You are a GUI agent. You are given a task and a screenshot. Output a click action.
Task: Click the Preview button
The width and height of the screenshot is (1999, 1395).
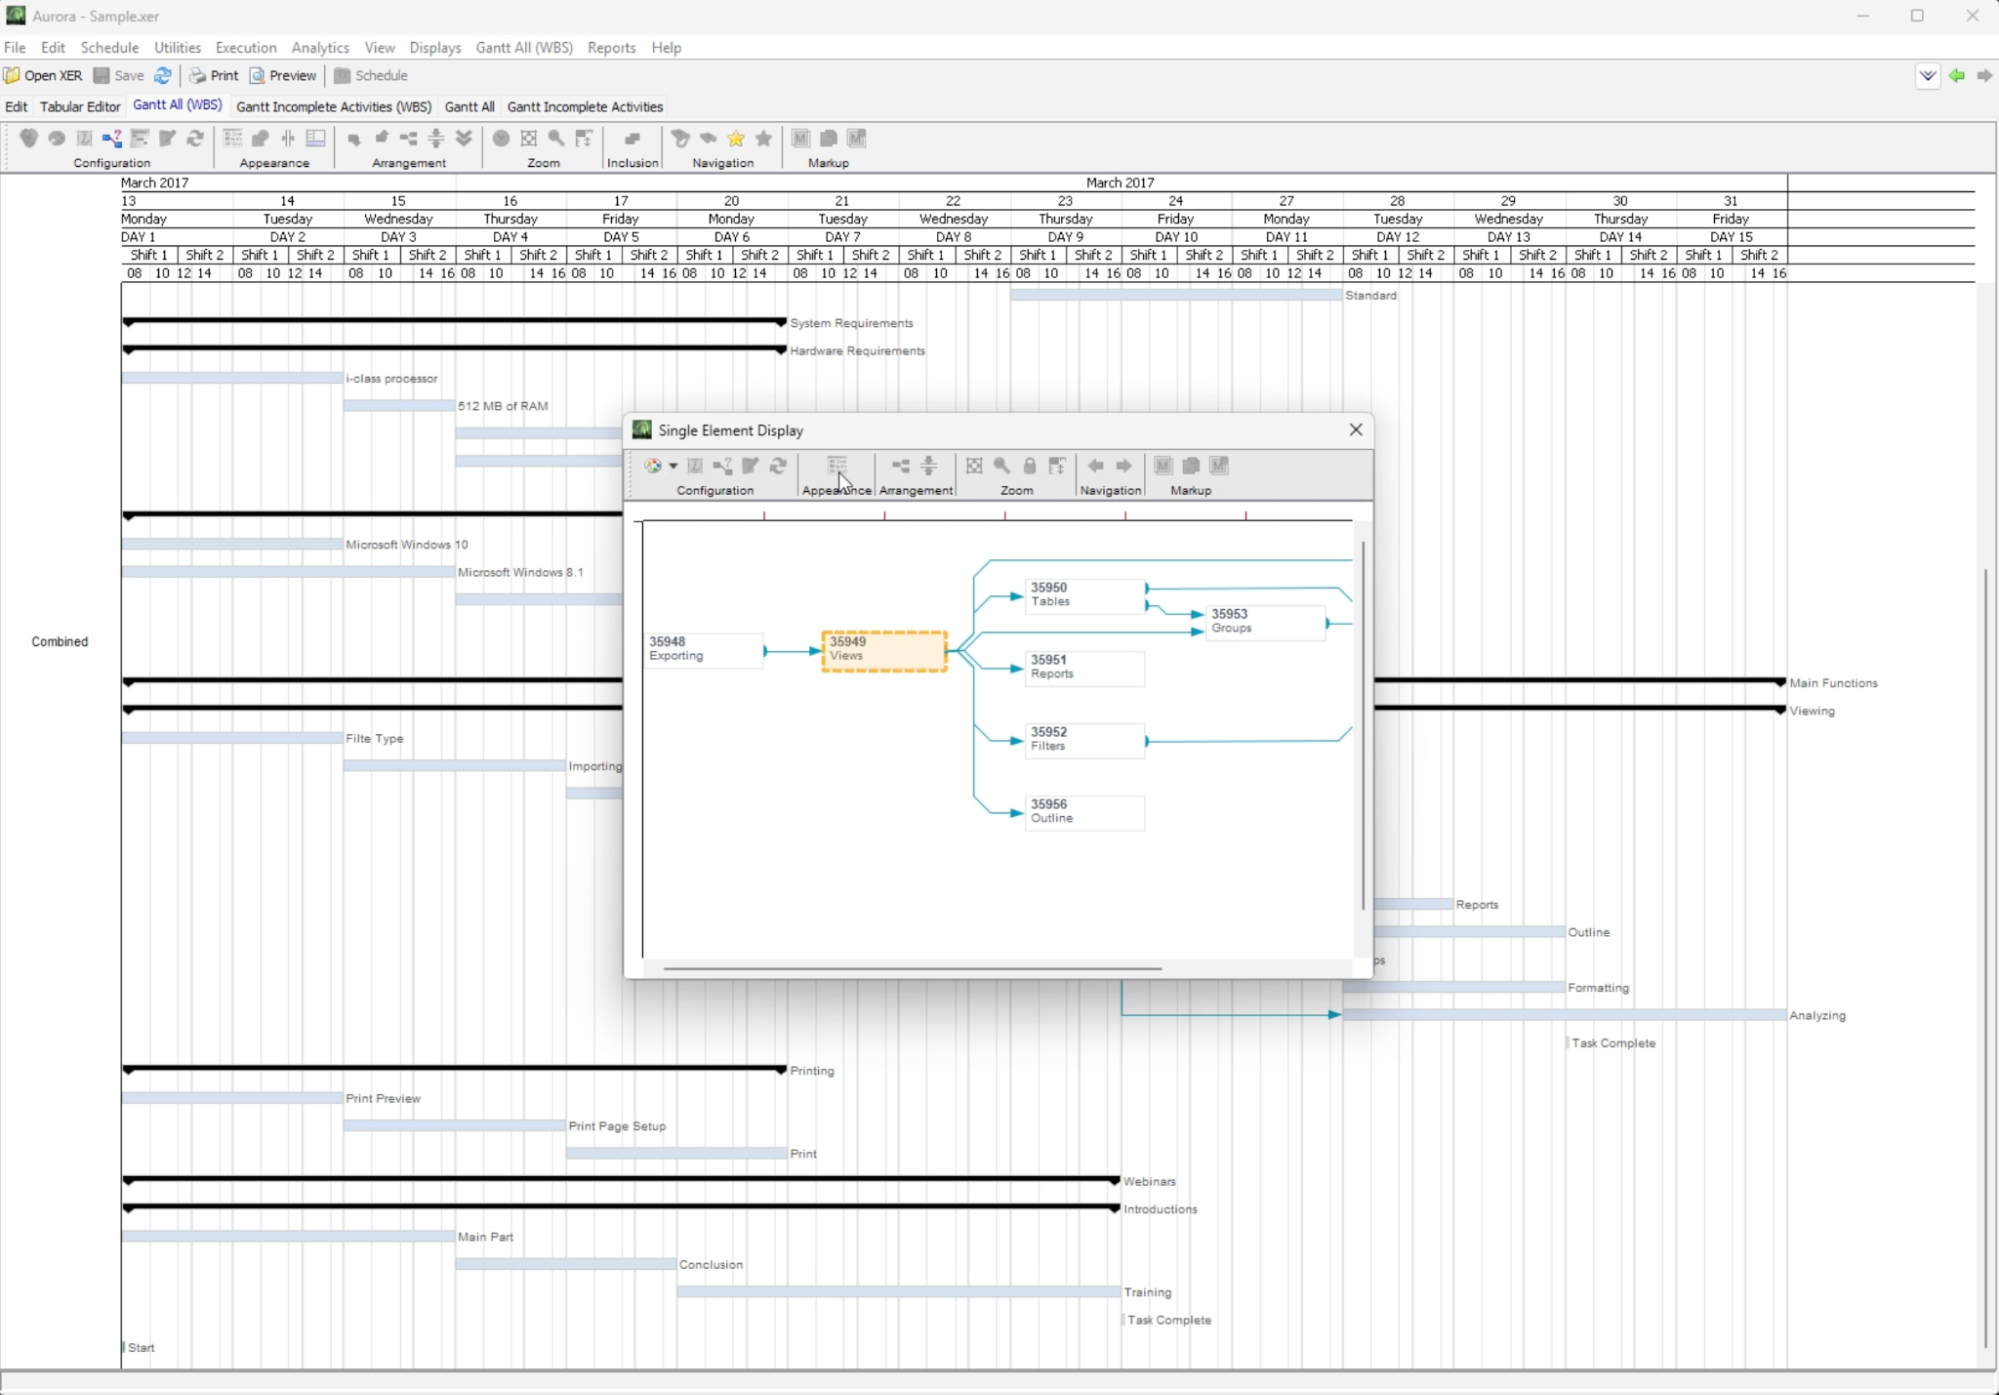(283, 76)
